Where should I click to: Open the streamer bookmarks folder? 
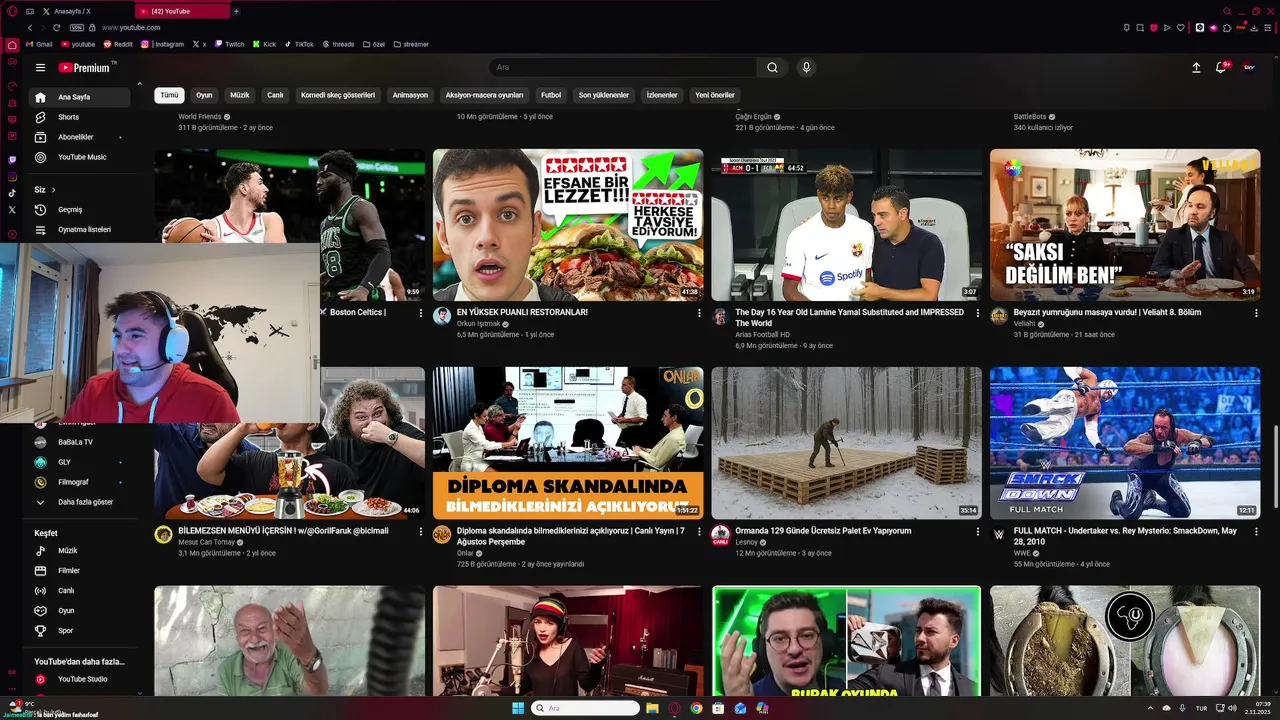pos(411,44)
